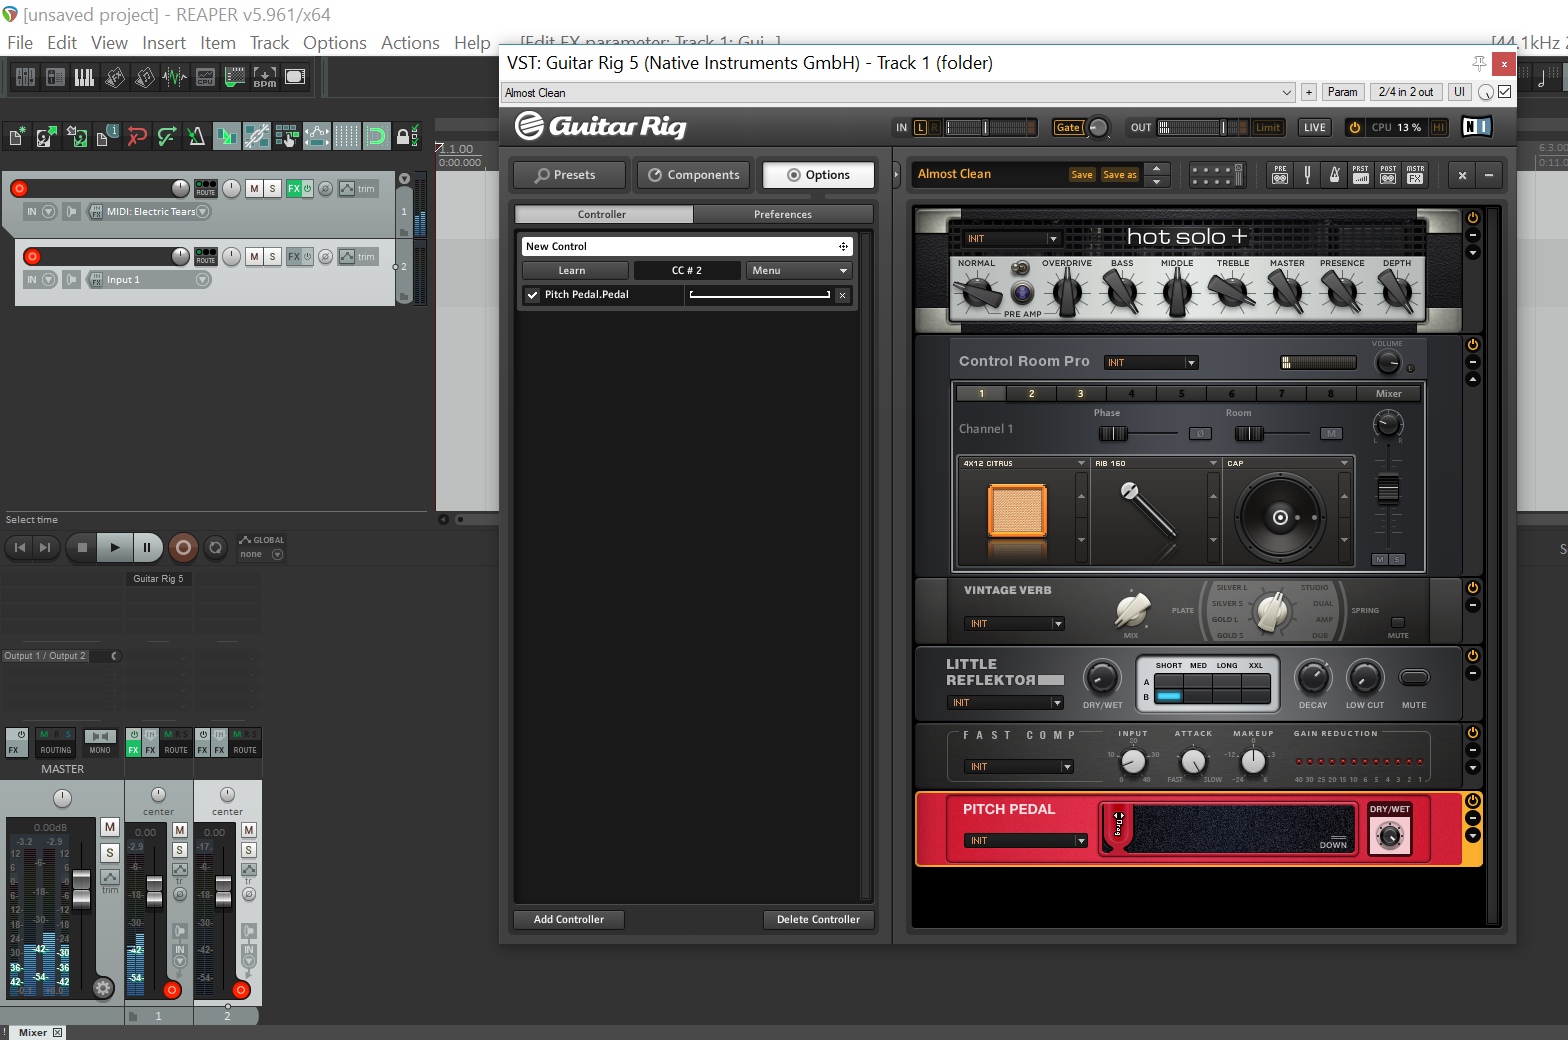Image resolution: width=1568 pixels, height=1040 pixels.
Task: Click the BPM tap tempo toolbar icon
Action: pos(265,77)
